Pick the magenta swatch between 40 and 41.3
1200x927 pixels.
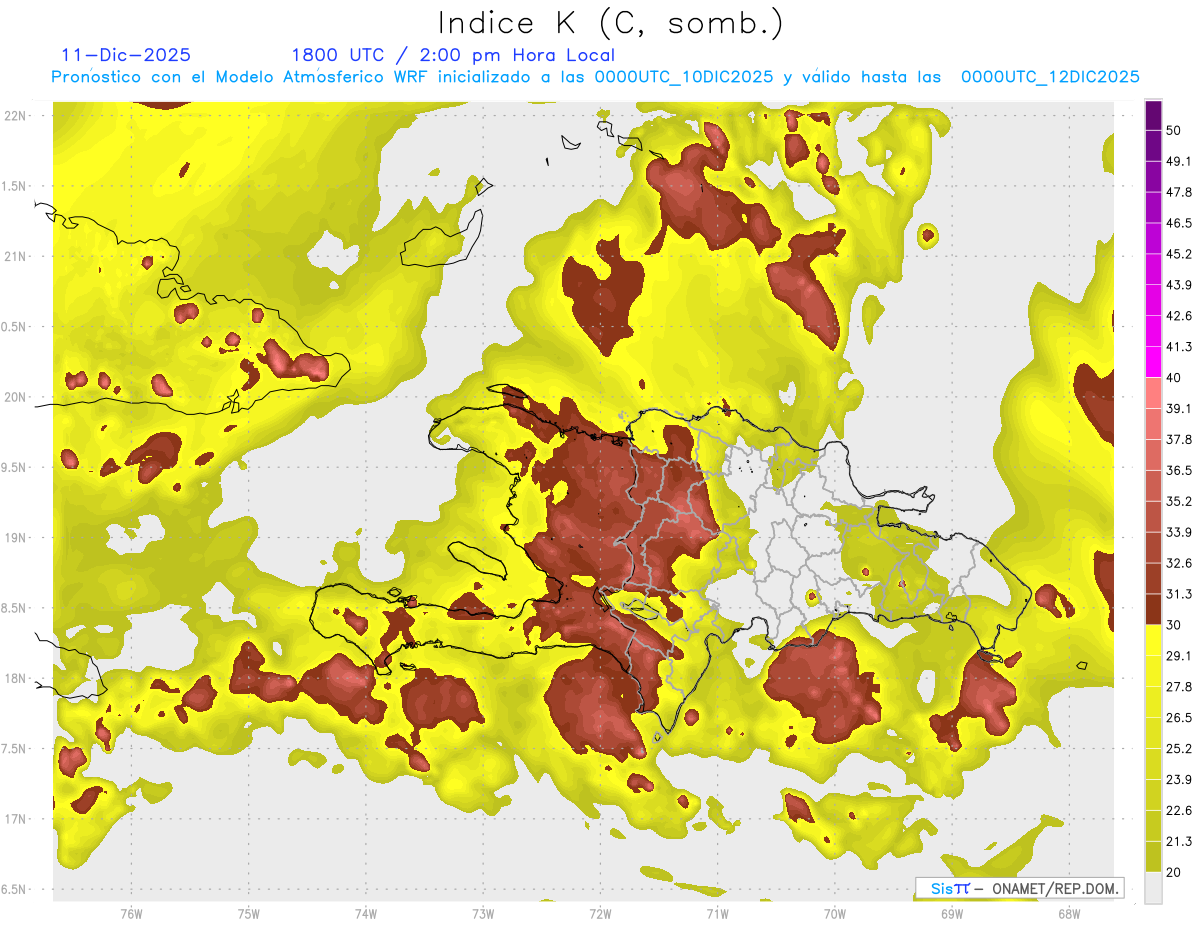click(x=1153, y=362)
